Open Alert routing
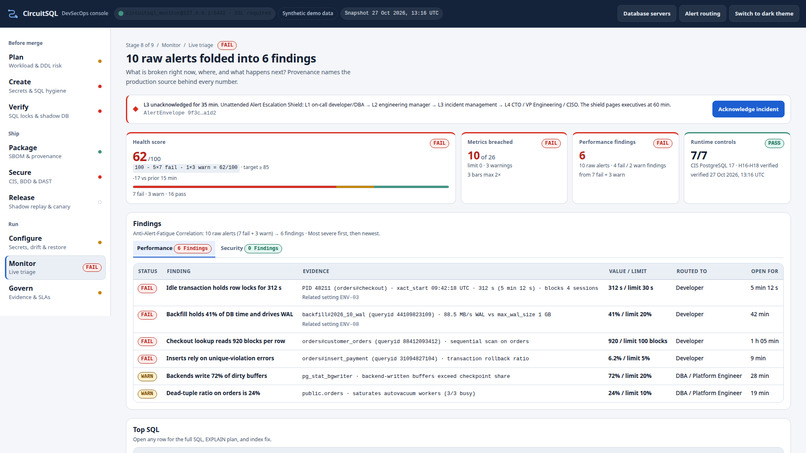The width and height of the screenshot is (806, 453). pyautogui.click(x=702, y=14)
